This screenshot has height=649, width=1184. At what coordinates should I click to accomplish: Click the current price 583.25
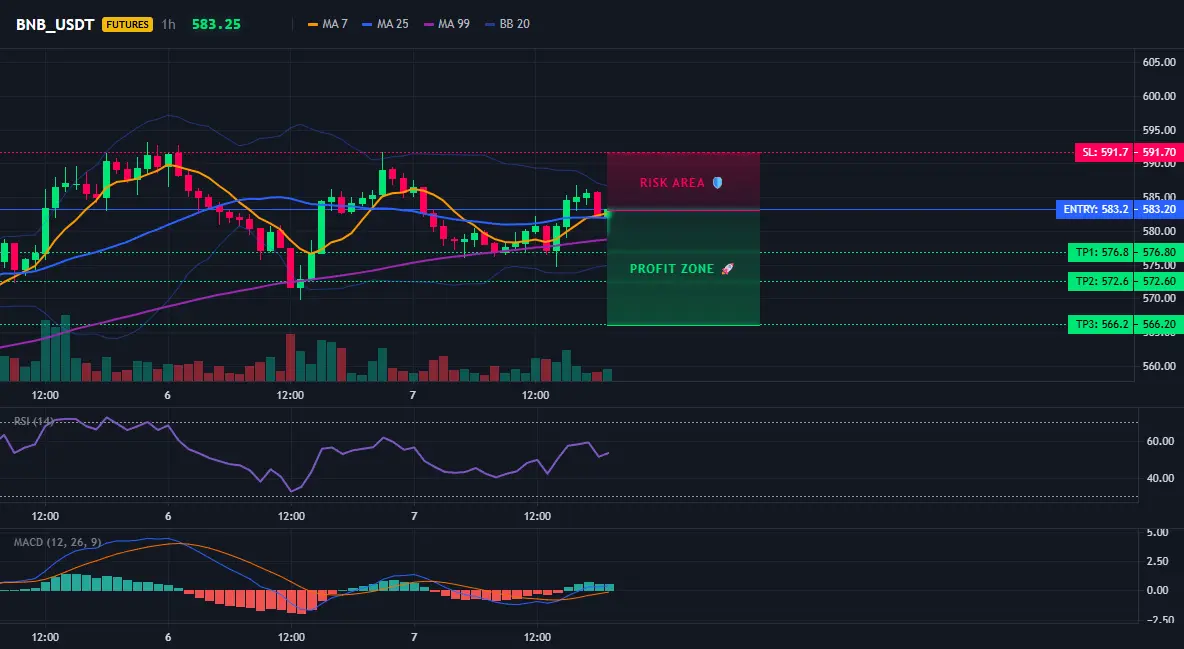[x=216, y=24]
